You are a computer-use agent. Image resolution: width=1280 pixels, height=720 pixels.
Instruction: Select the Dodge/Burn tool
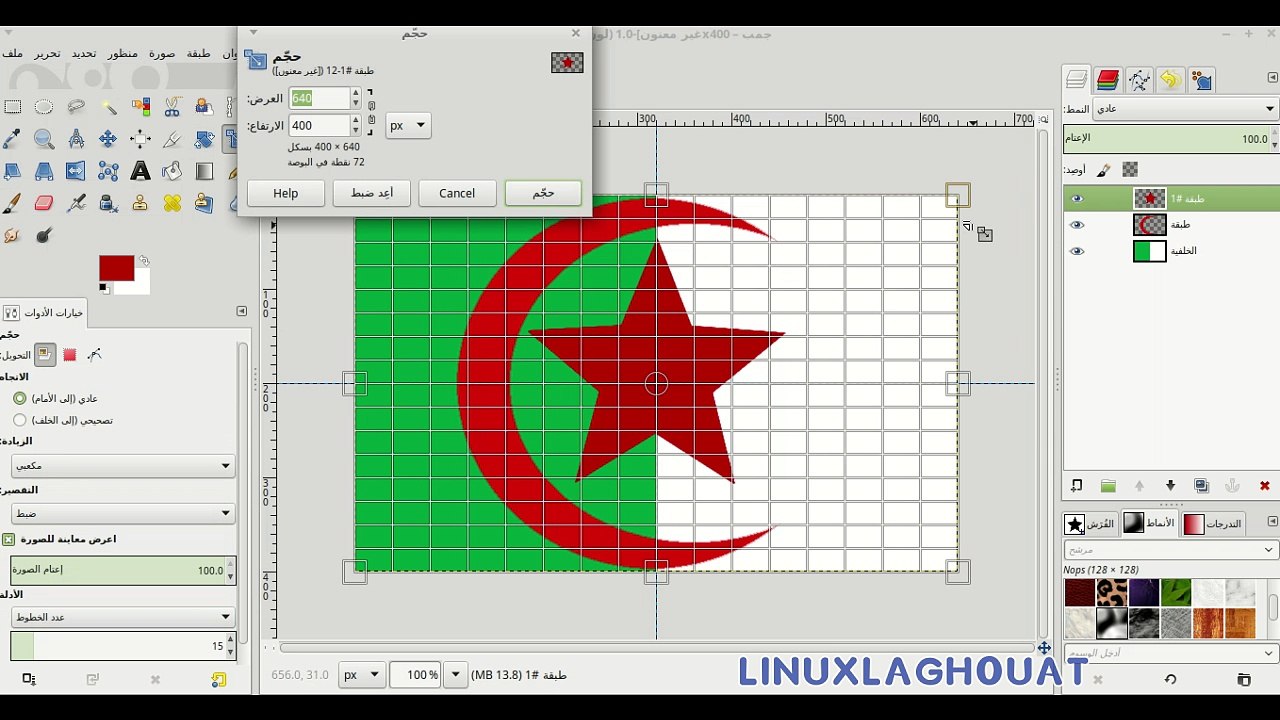tap(44, 235)
